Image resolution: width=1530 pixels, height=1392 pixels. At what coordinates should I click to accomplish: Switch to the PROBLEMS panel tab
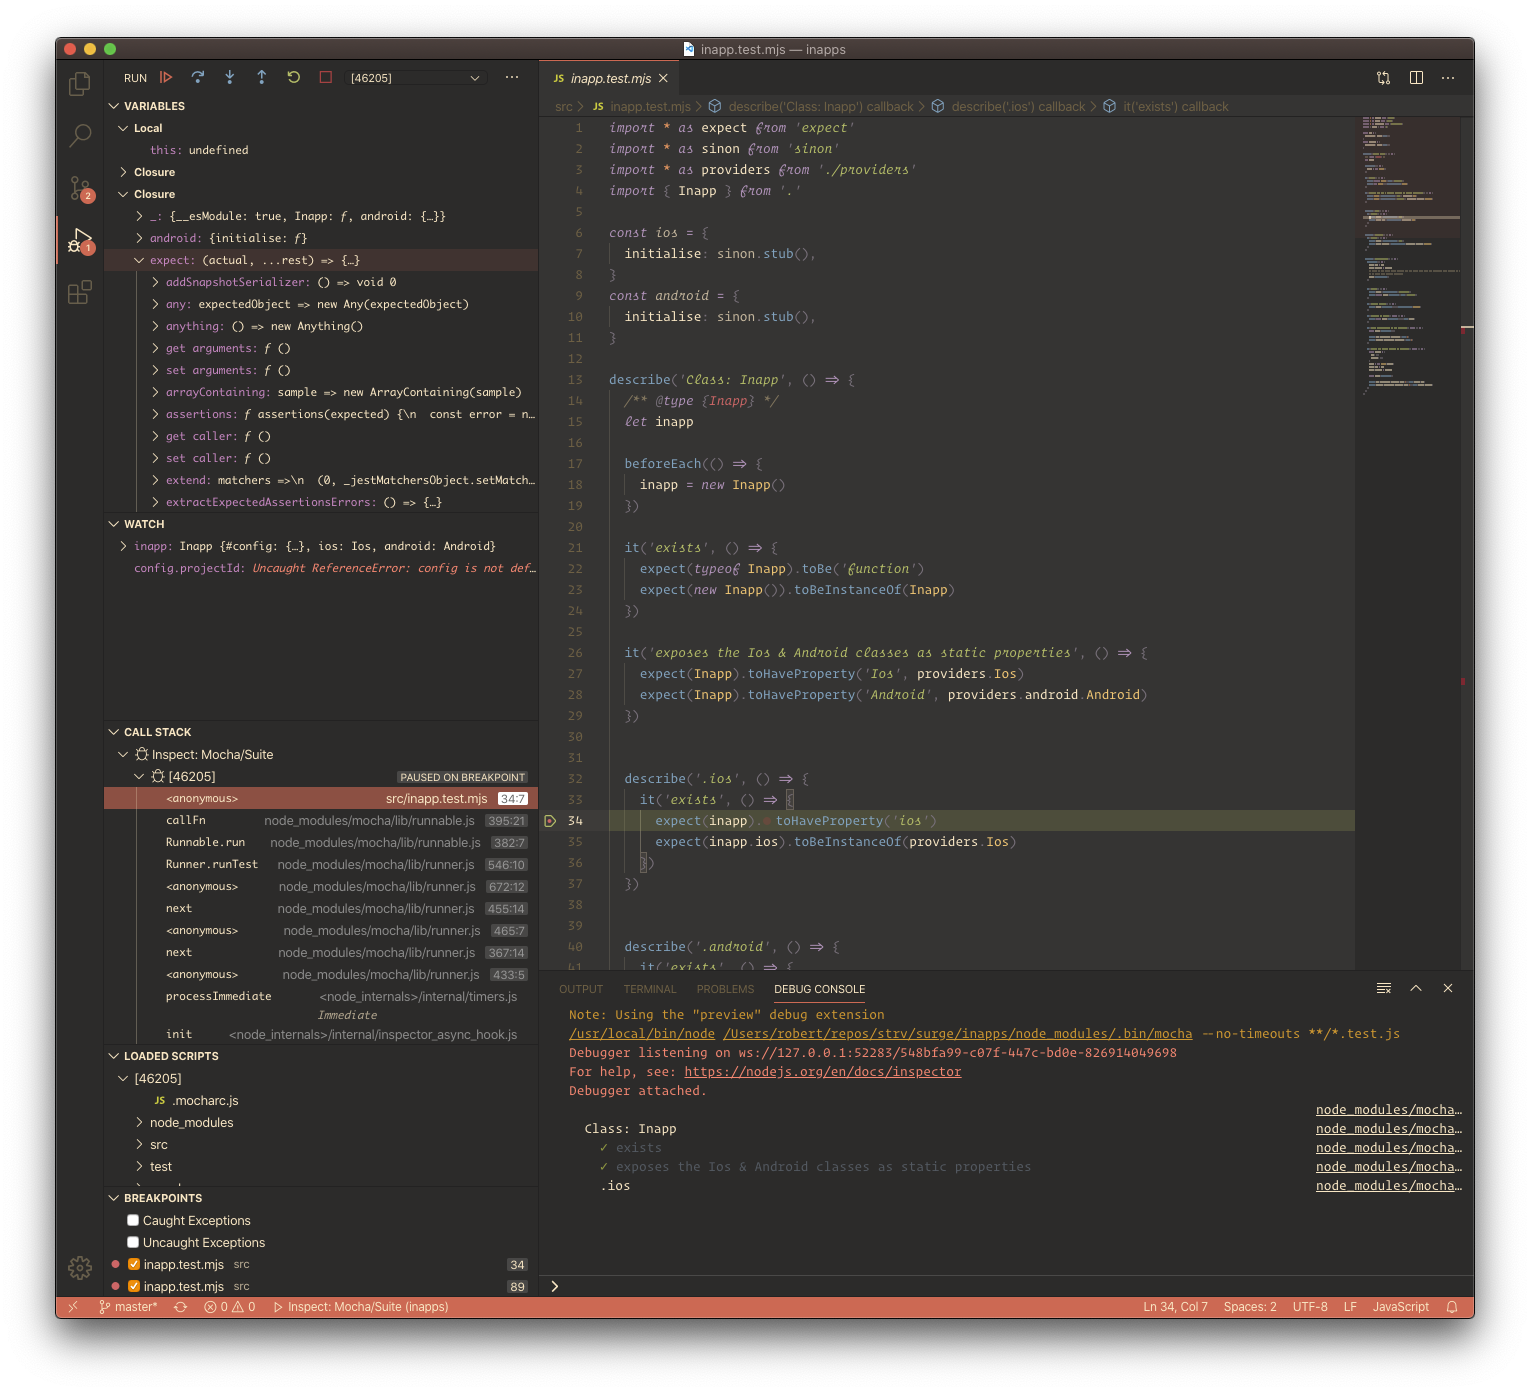click(725, 989)
